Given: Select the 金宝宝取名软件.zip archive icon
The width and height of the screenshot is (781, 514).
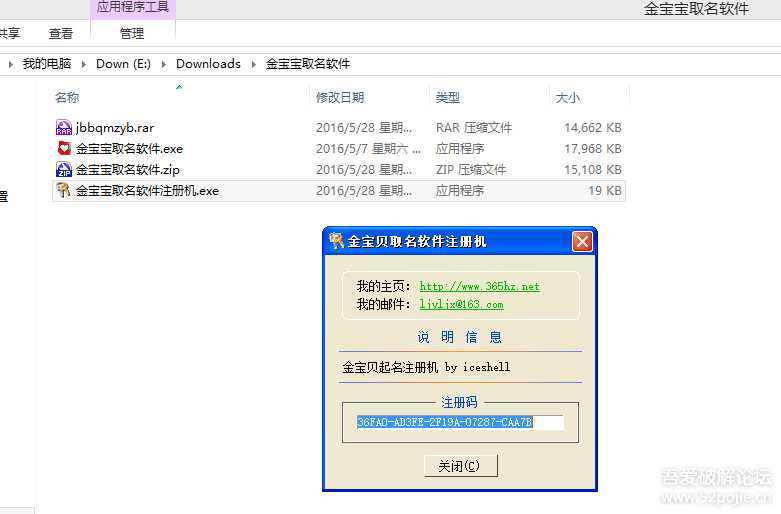Looking at the screenshot, I should [x=64, y=170].
